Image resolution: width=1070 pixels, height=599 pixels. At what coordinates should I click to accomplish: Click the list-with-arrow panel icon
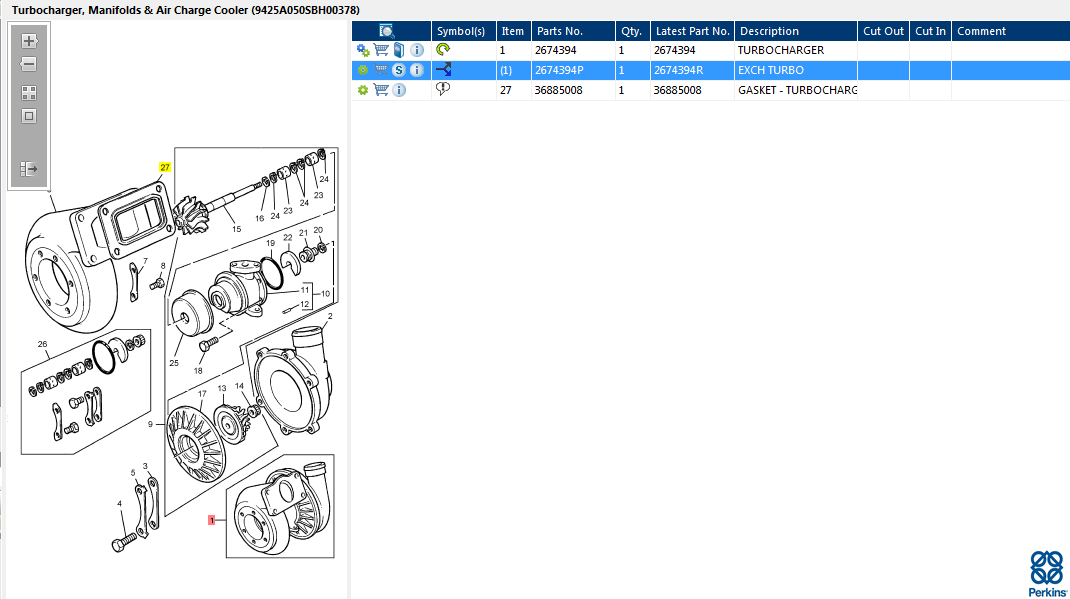tap(29, 169)
